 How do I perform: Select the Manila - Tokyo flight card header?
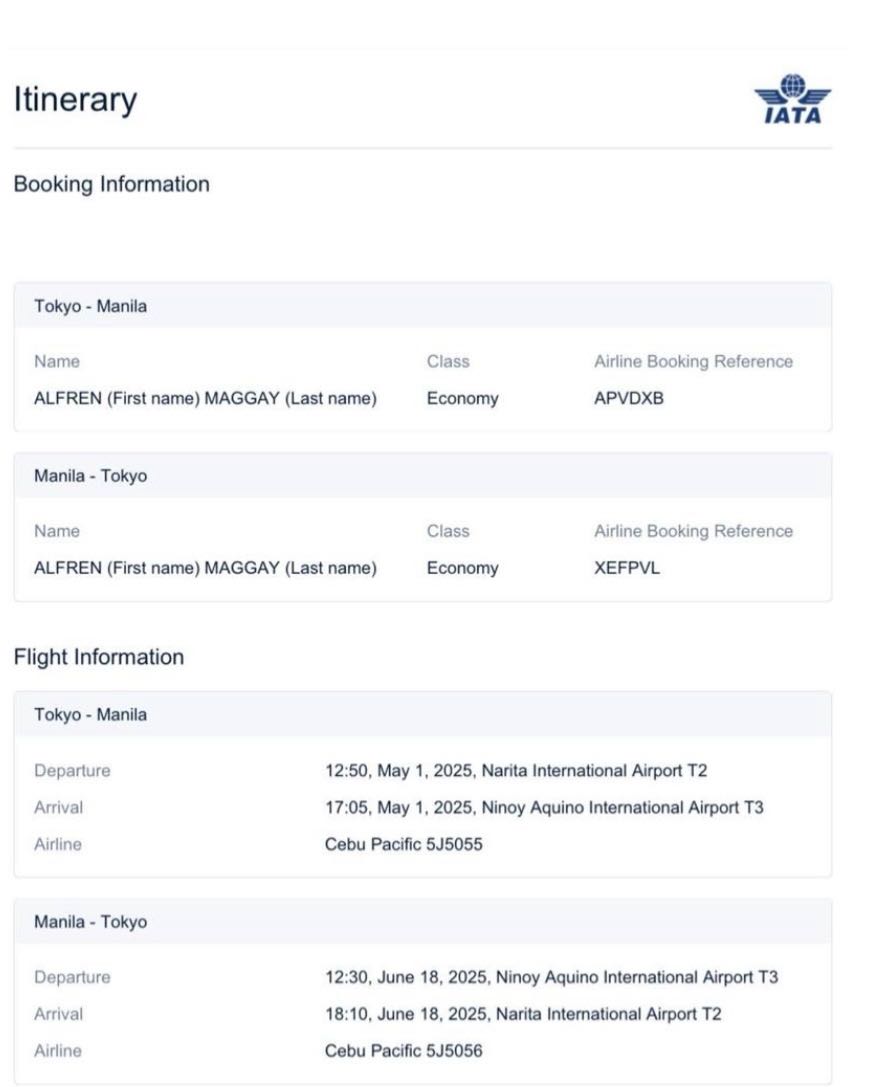pyautogui.click(x=90, y=922)
